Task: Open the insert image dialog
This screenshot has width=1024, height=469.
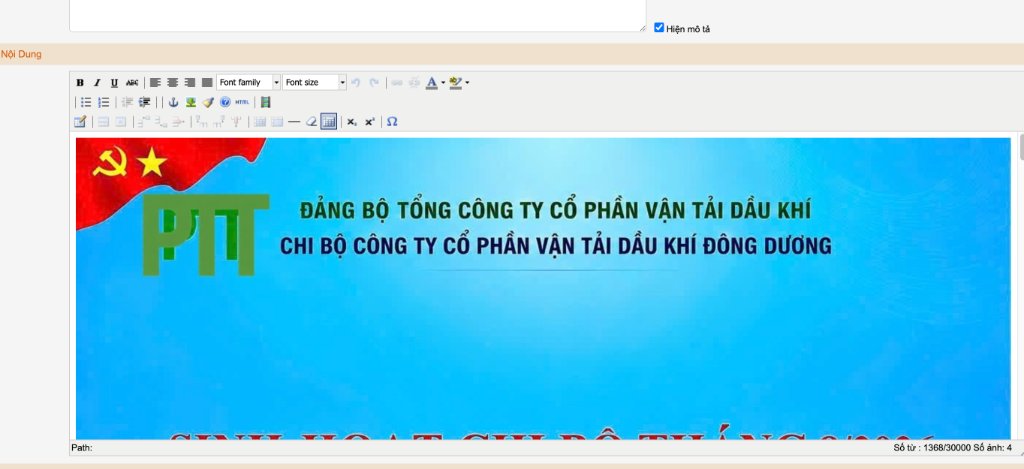Action: (191, 103)
